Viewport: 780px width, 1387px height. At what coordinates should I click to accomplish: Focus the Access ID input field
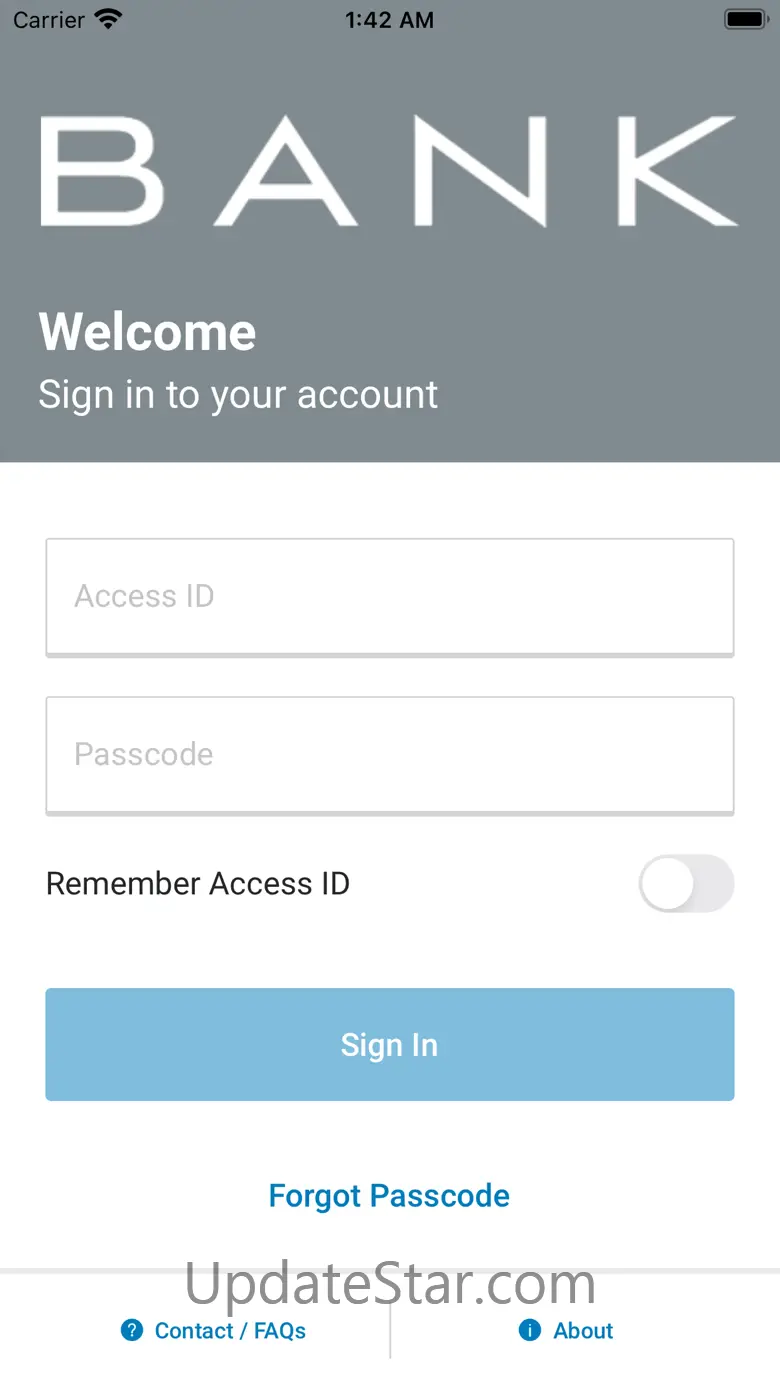coord(390,596)
